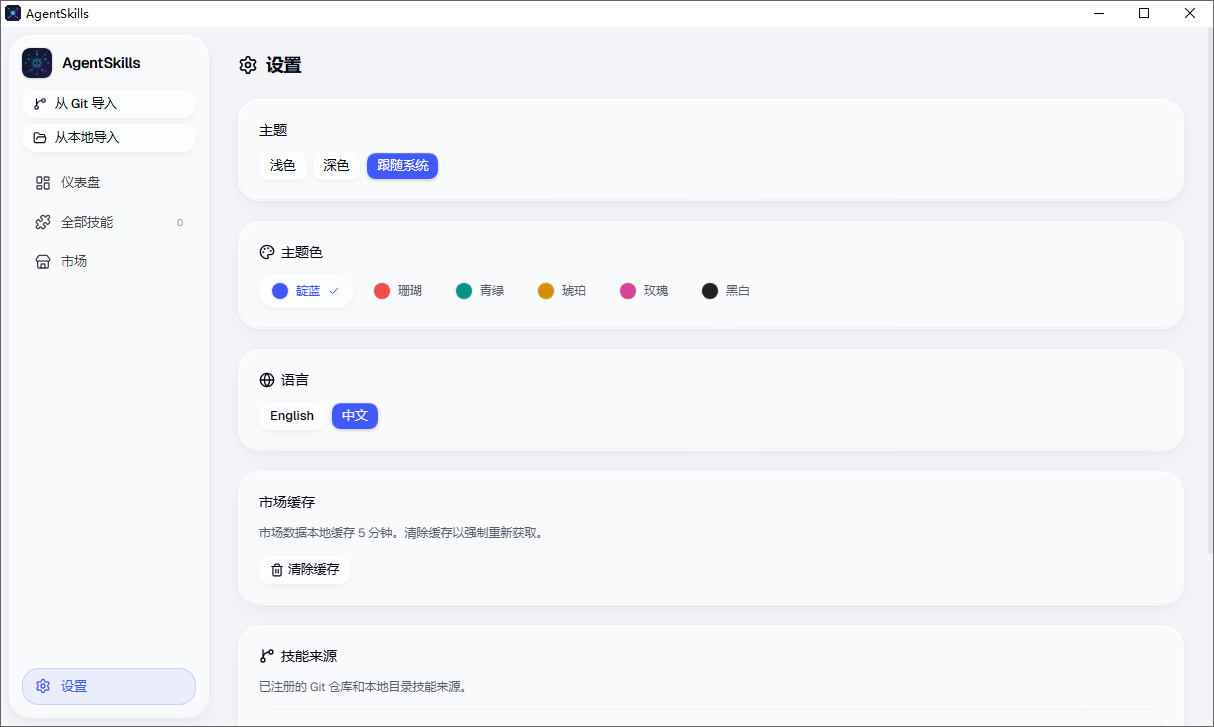This screenshot has height=727, width=1214.
Task: Click the 全部技能 skills icon in sidebar
Action: tap(41, 221)
